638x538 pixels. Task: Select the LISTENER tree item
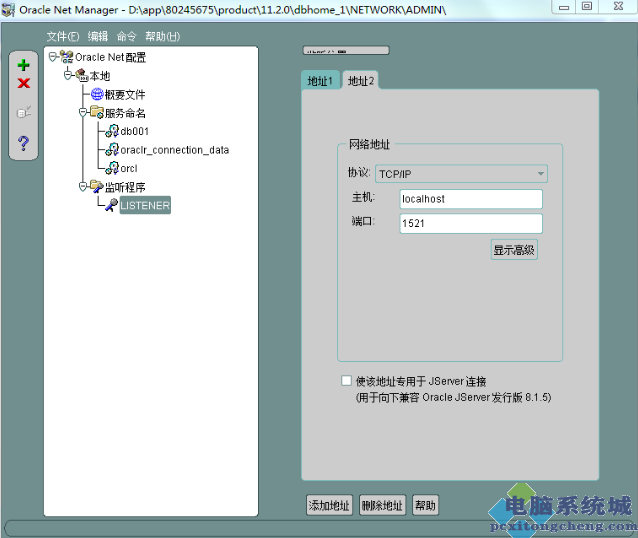click(145, 205)
